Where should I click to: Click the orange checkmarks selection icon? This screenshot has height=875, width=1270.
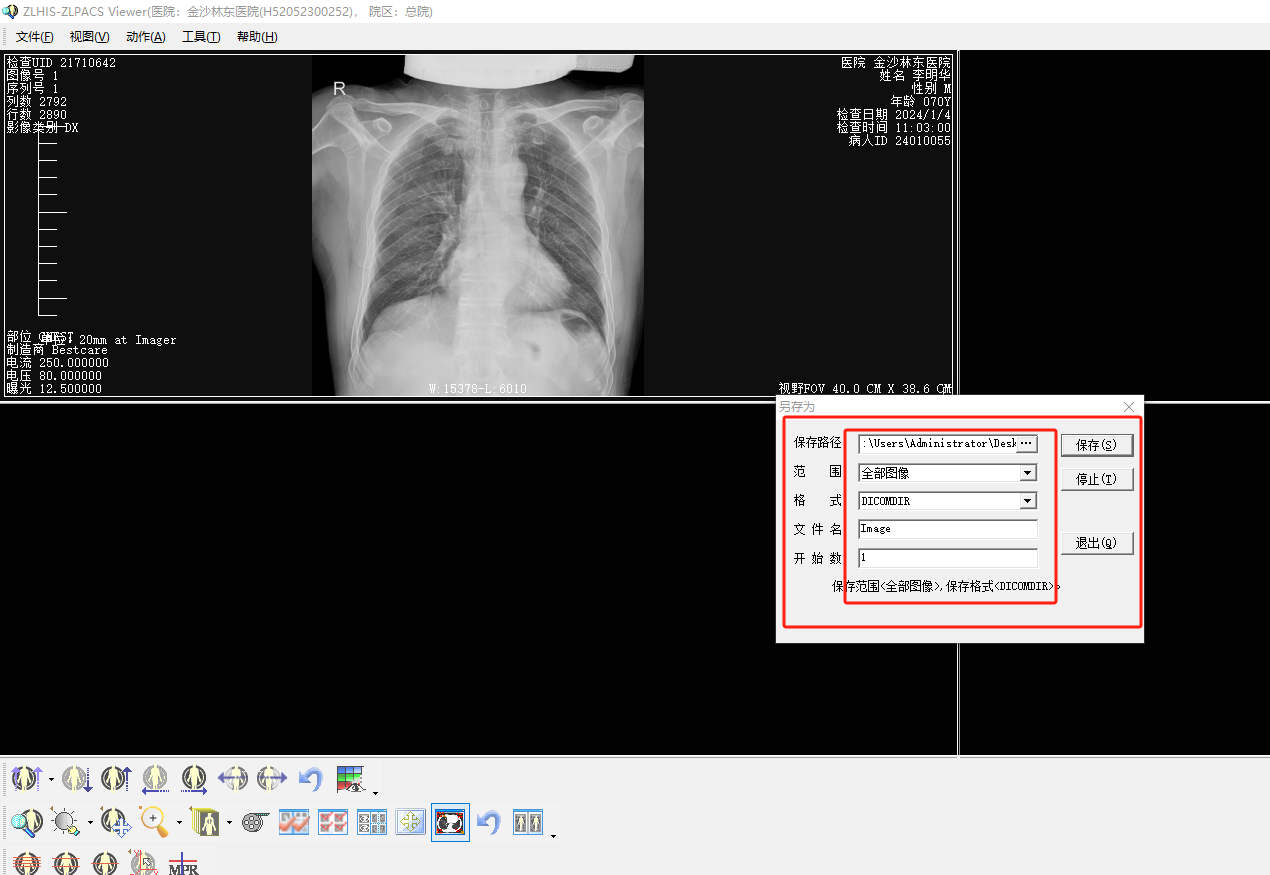294,823
